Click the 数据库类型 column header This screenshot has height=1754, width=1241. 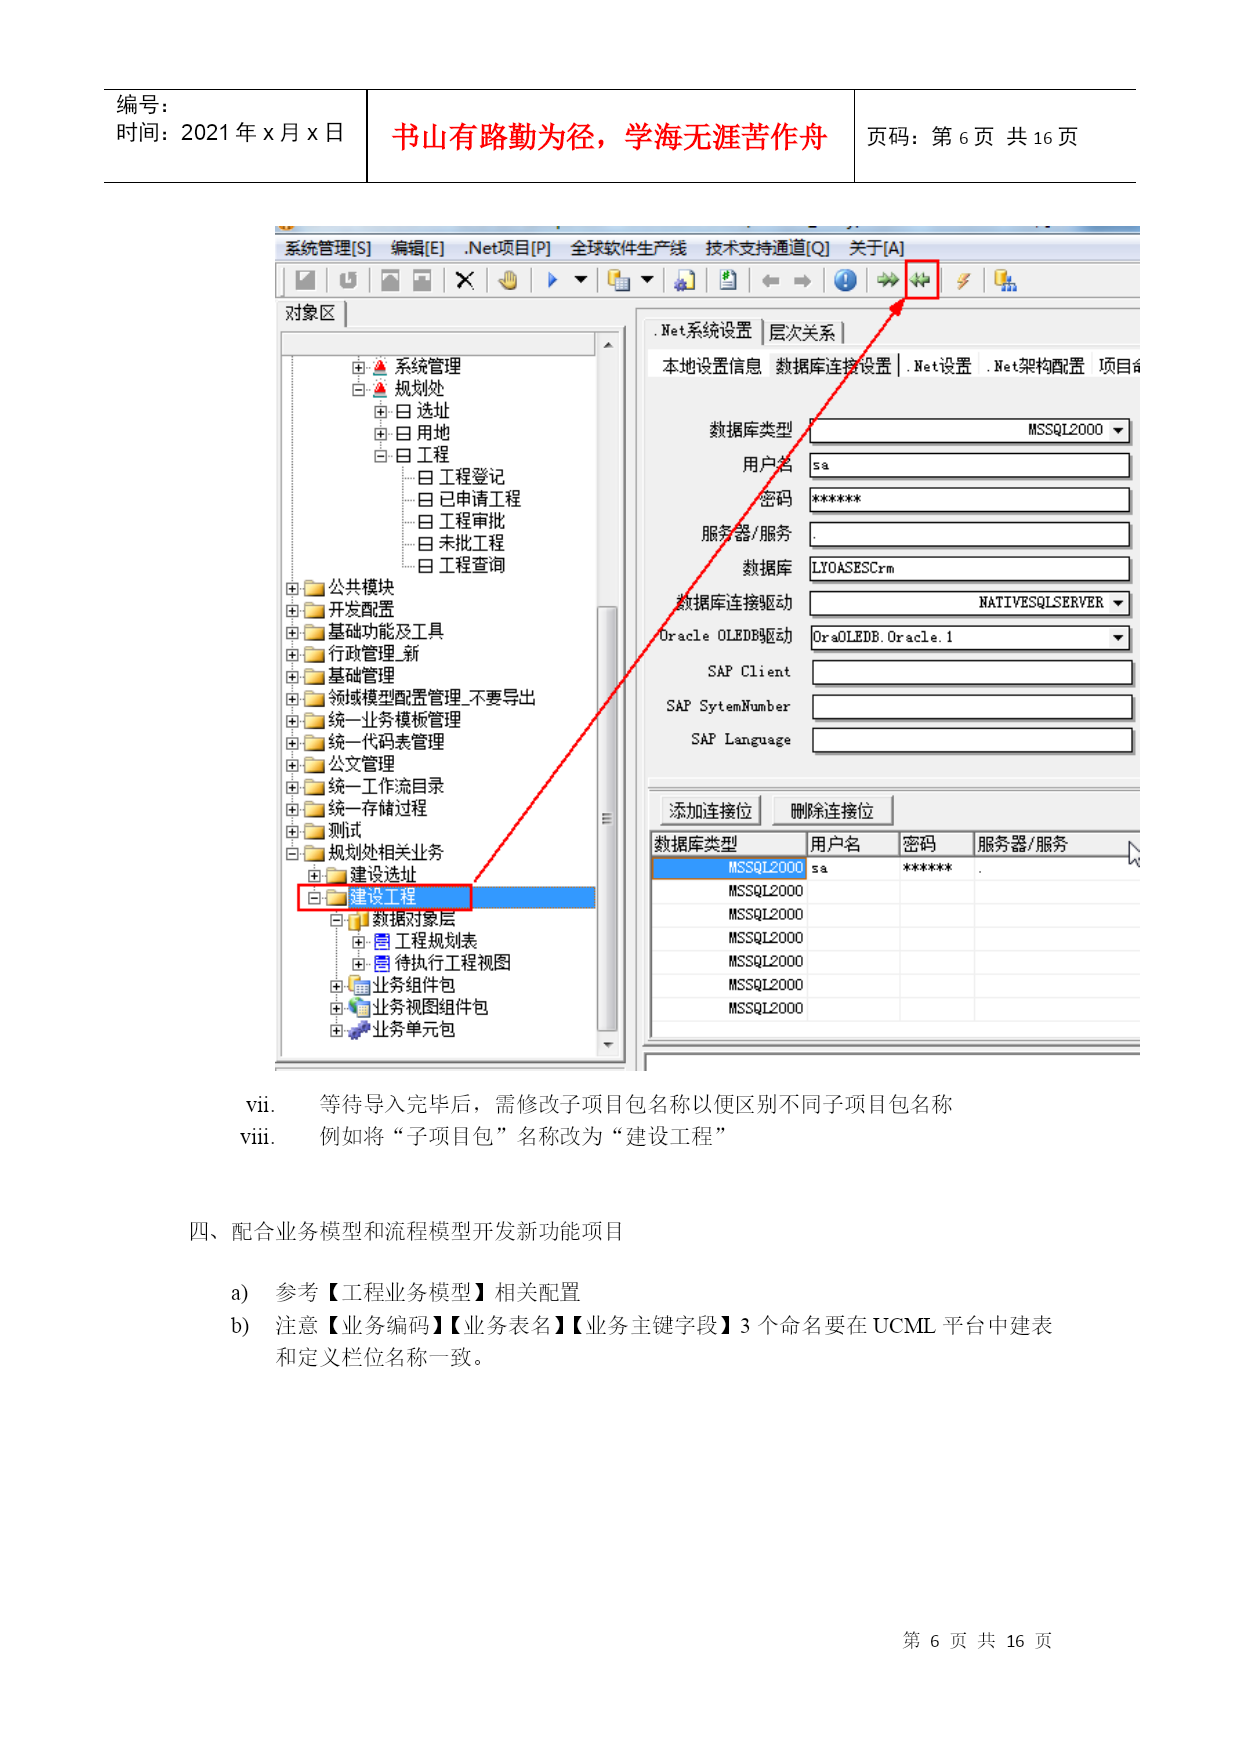point(729,845)
